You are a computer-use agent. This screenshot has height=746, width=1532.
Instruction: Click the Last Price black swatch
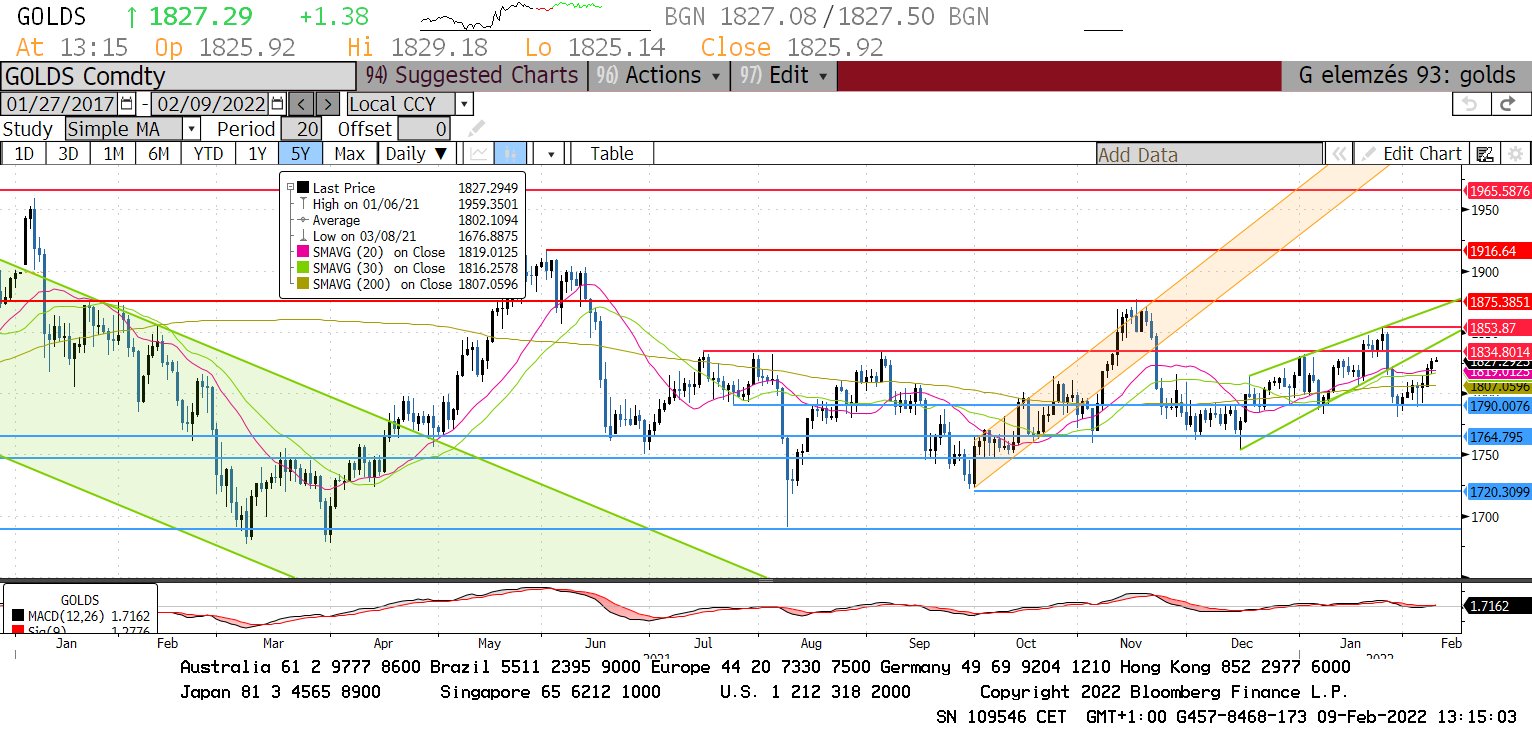(x=304, y=188)
